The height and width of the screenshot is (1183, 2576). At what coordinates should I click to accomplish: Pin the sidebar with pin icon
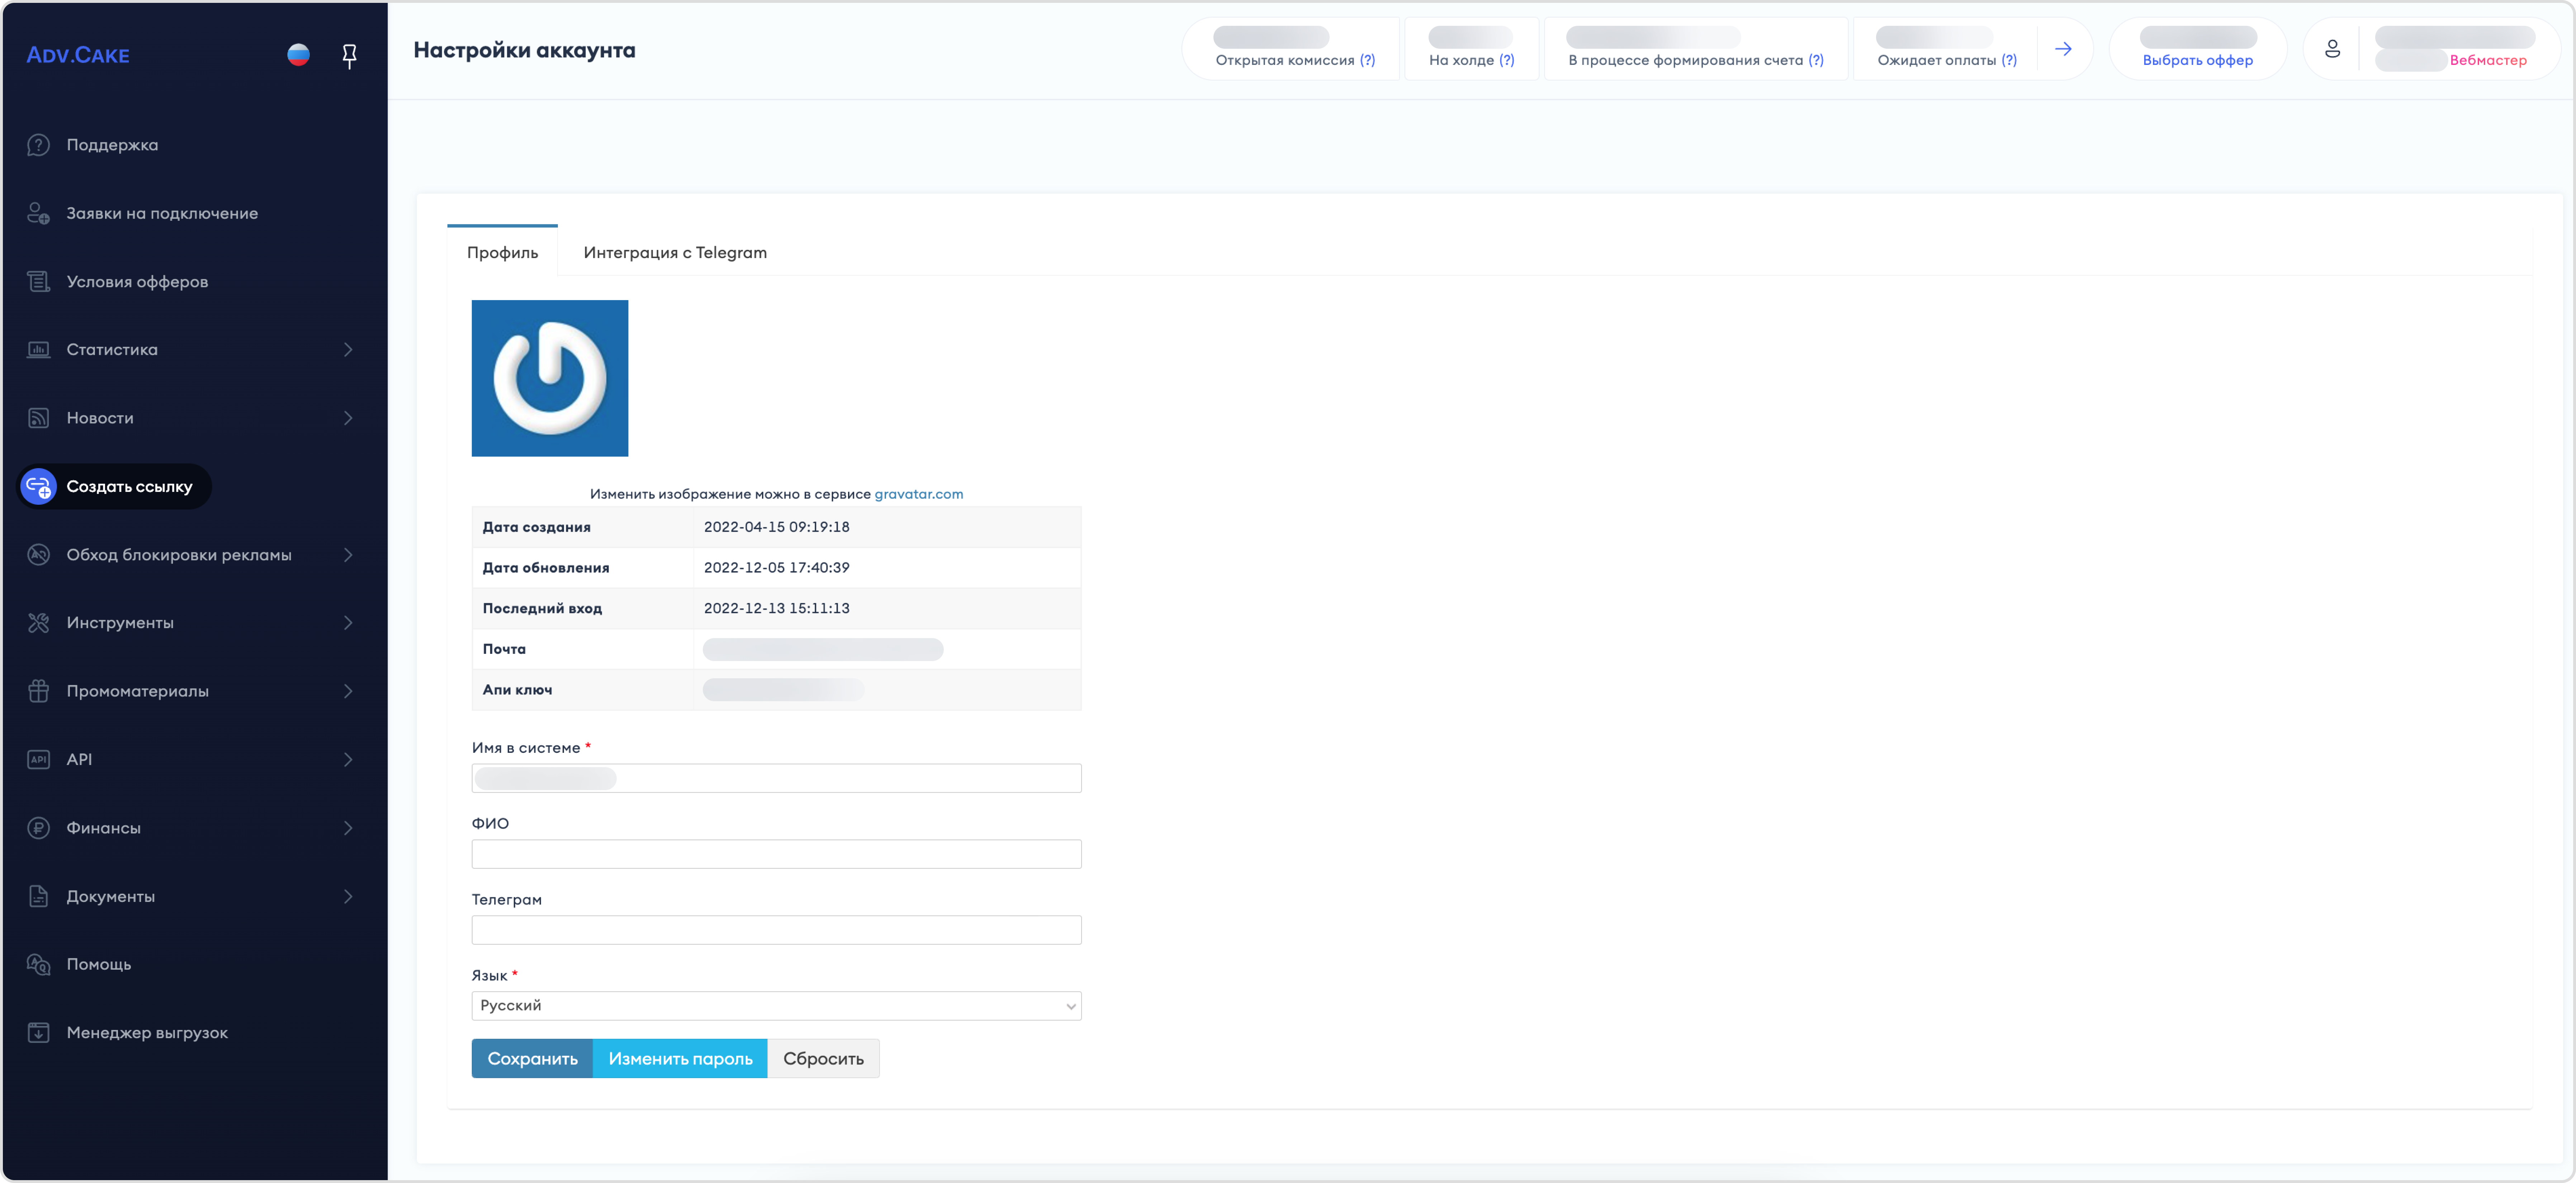pyautogui.click(x=349, y=56)
